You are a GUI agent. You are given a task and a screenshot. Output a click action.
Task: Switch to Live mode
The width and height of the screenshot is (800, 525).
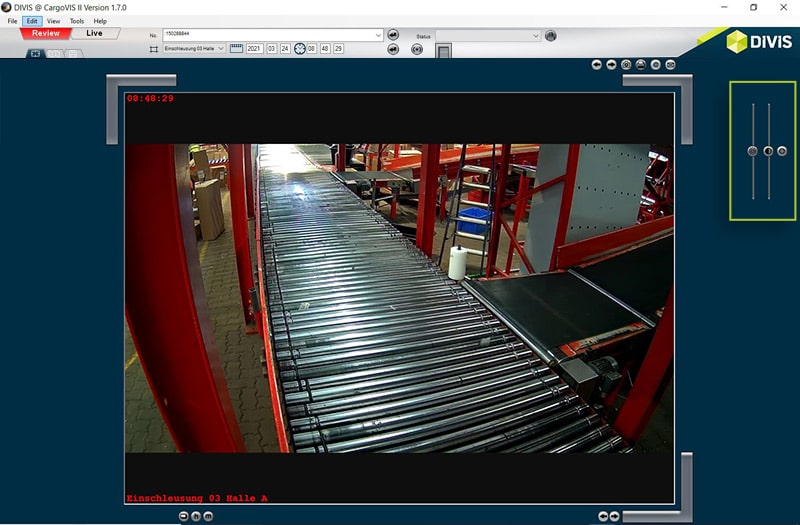pos(94,33)
